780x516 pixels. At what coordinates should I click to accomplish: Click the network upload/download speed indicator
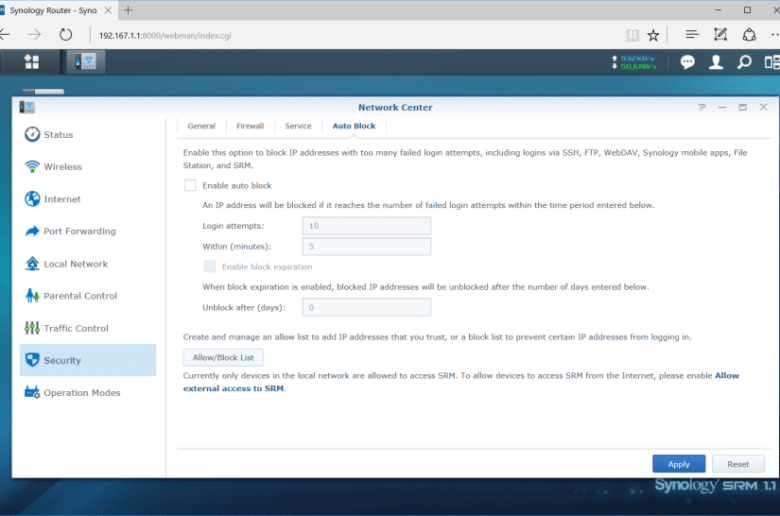point(634,62)
